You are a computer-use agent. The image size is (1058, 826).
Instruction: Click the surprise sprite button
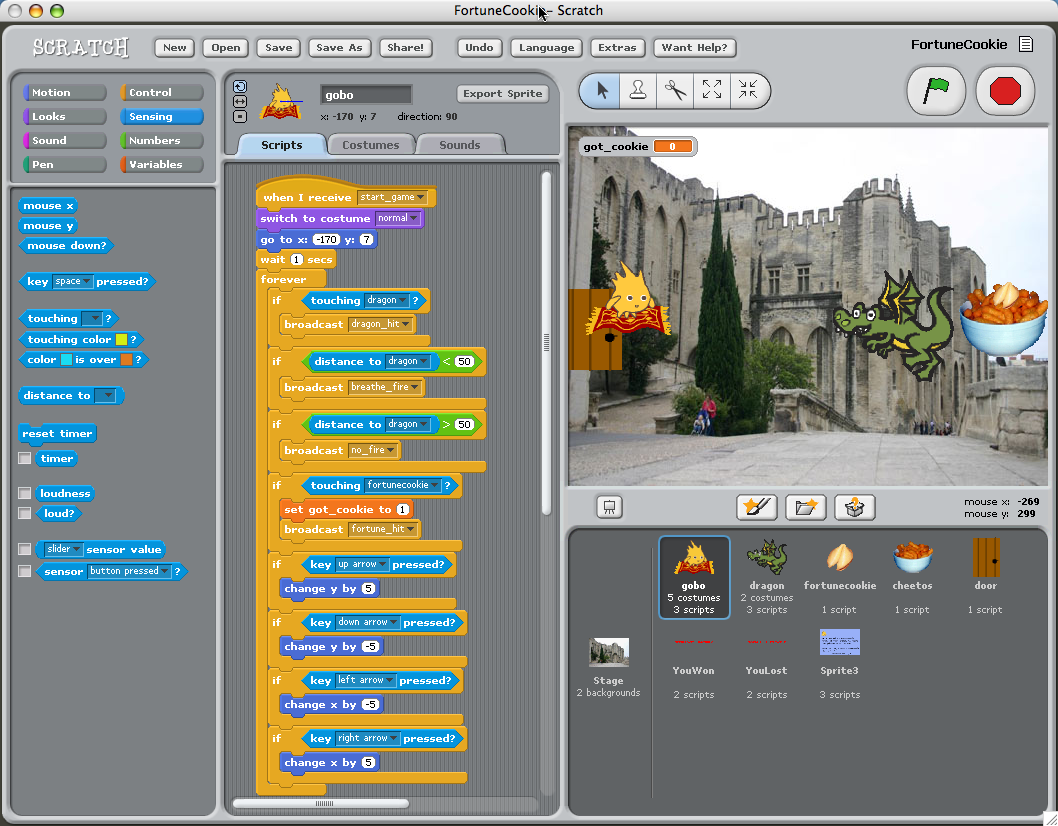[854, 507]
